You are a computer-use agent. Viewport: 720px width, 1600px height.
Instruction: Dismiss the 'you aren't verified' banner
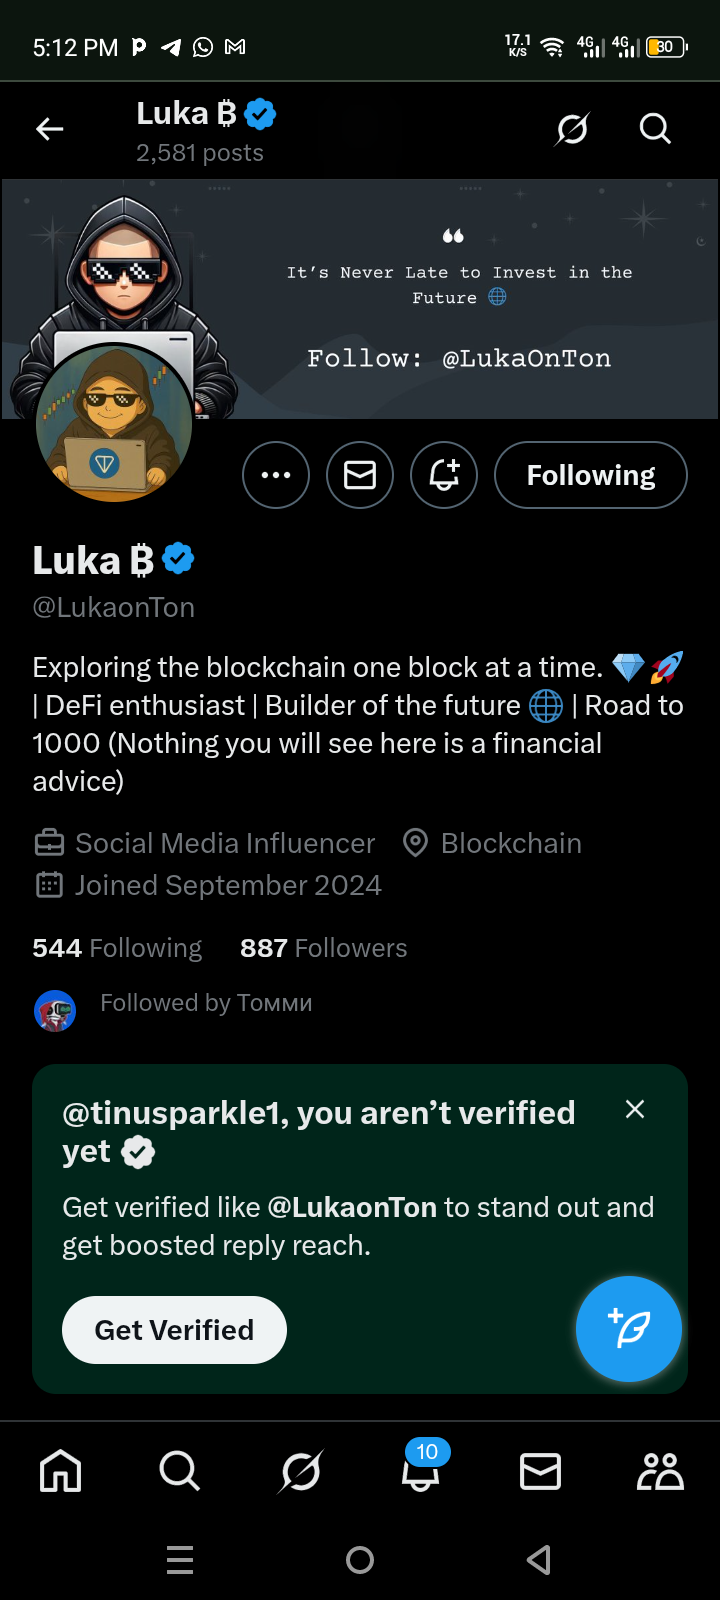coord(635,1109)
